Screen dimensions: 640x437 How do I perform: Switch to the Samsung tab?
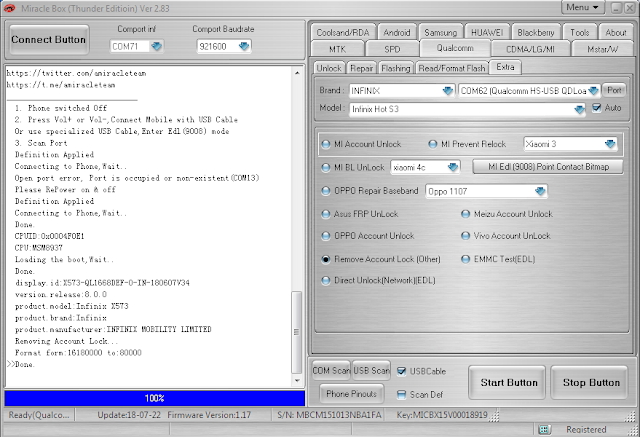tap(440, 32)
